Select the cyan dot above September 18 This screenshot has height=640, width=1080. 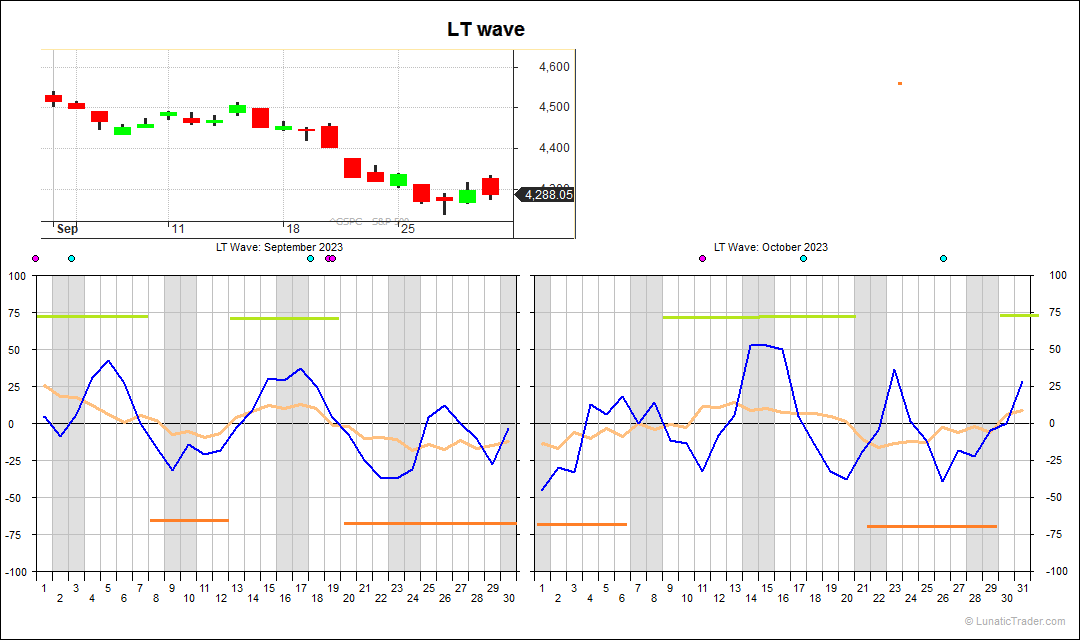click(x=311, y=257)
